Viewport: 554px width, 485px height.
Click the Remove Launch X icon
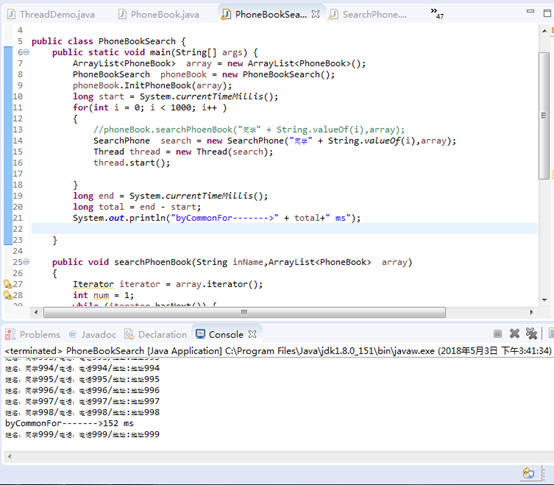click(515, 333)
